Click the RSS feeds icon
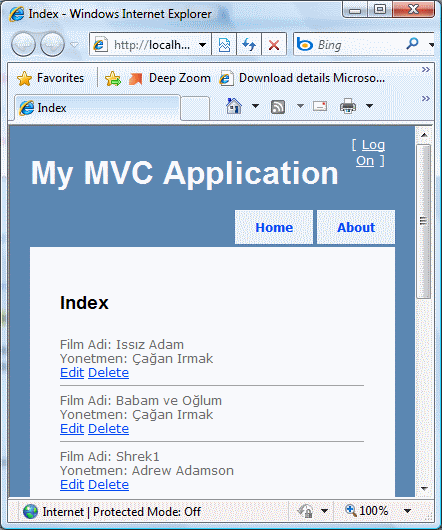 tap(278, 107)
